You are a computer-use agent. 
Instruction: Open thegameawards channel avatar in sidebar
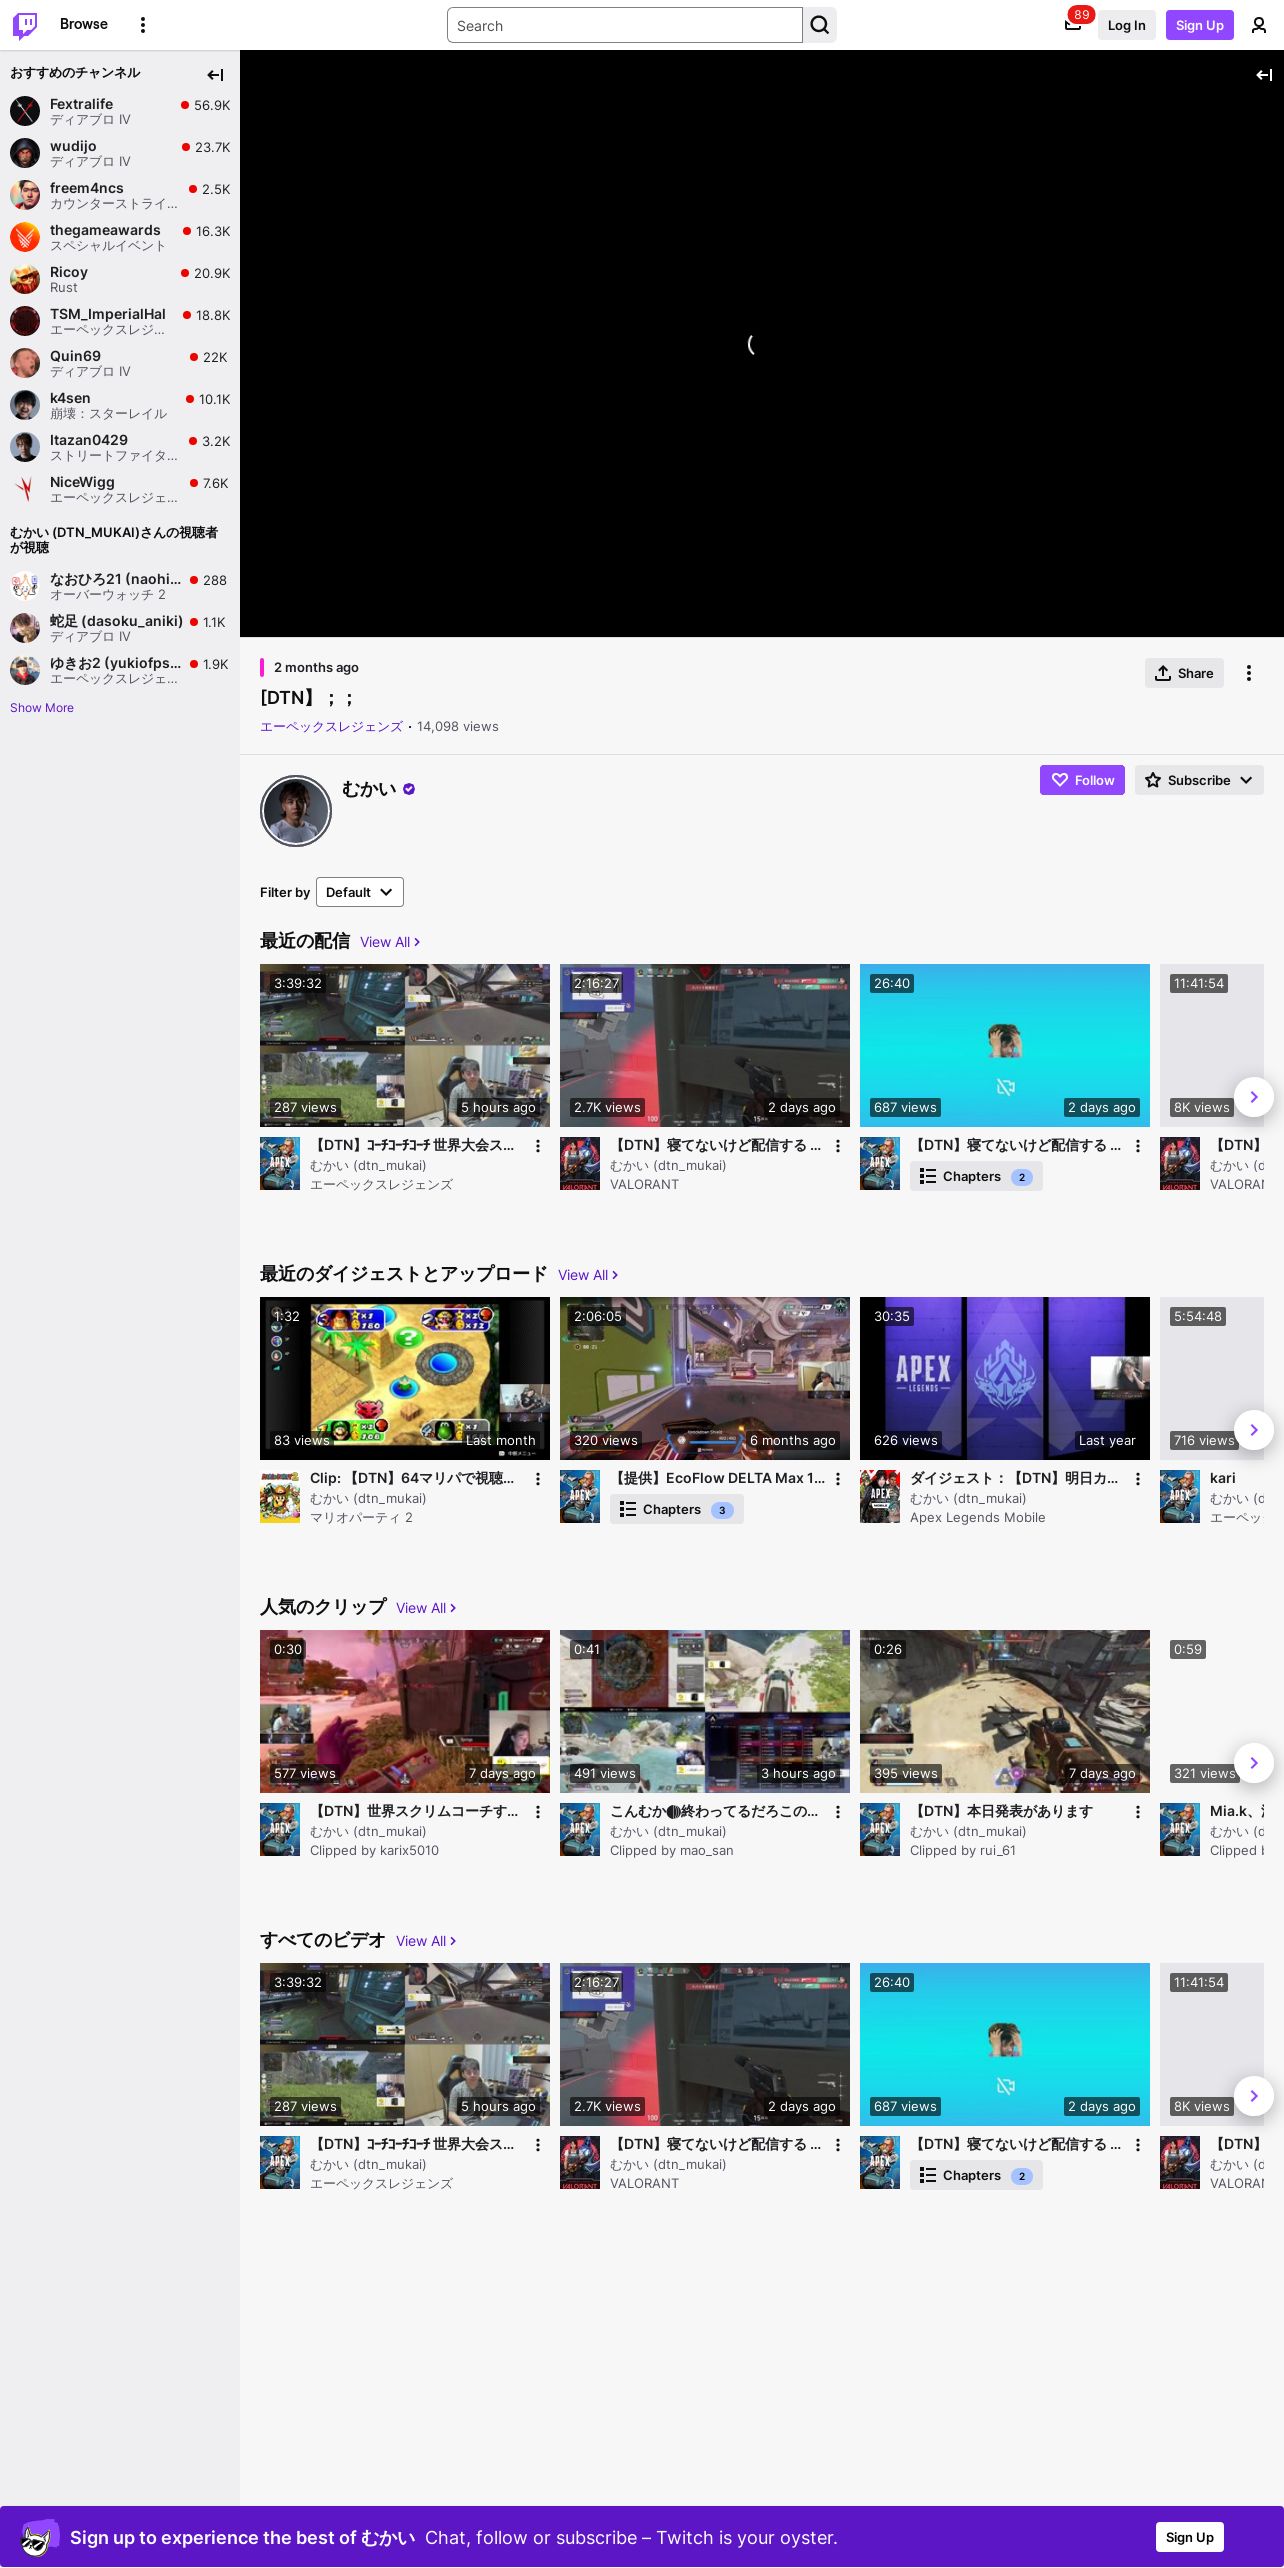[25, 237]
